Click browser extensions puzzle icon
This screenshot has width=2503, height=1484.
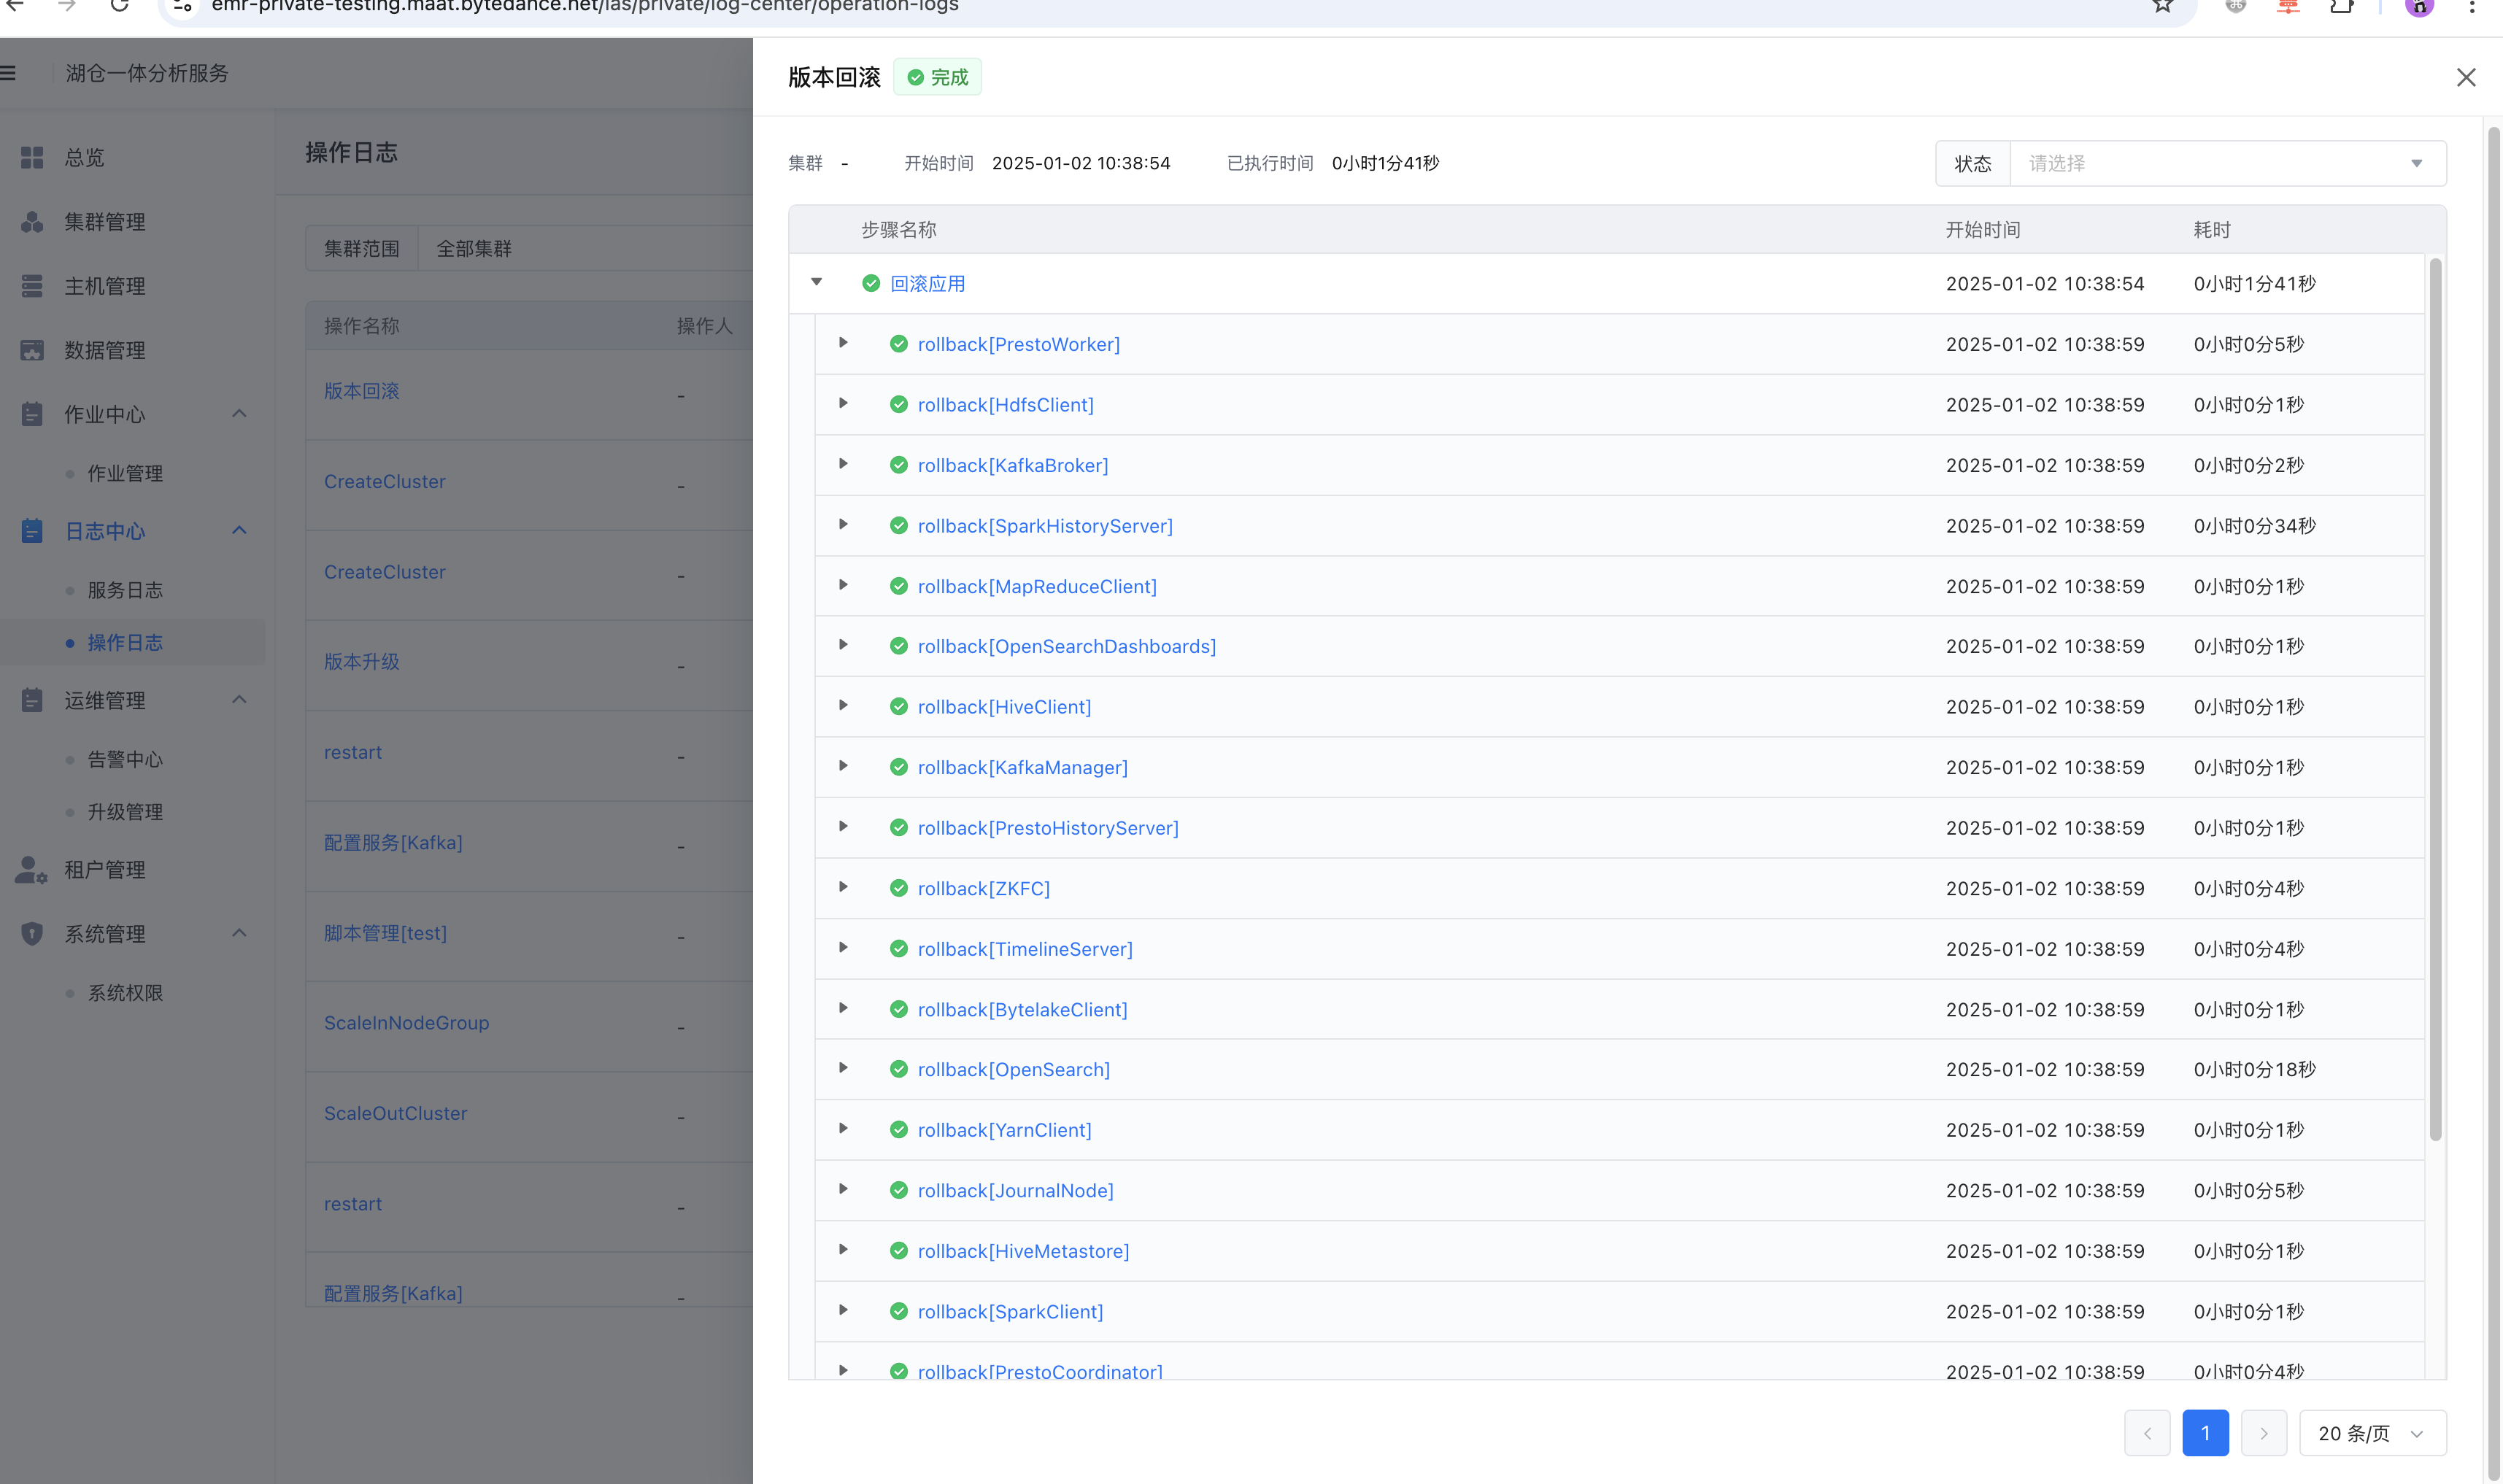(x=2341, y=6)
